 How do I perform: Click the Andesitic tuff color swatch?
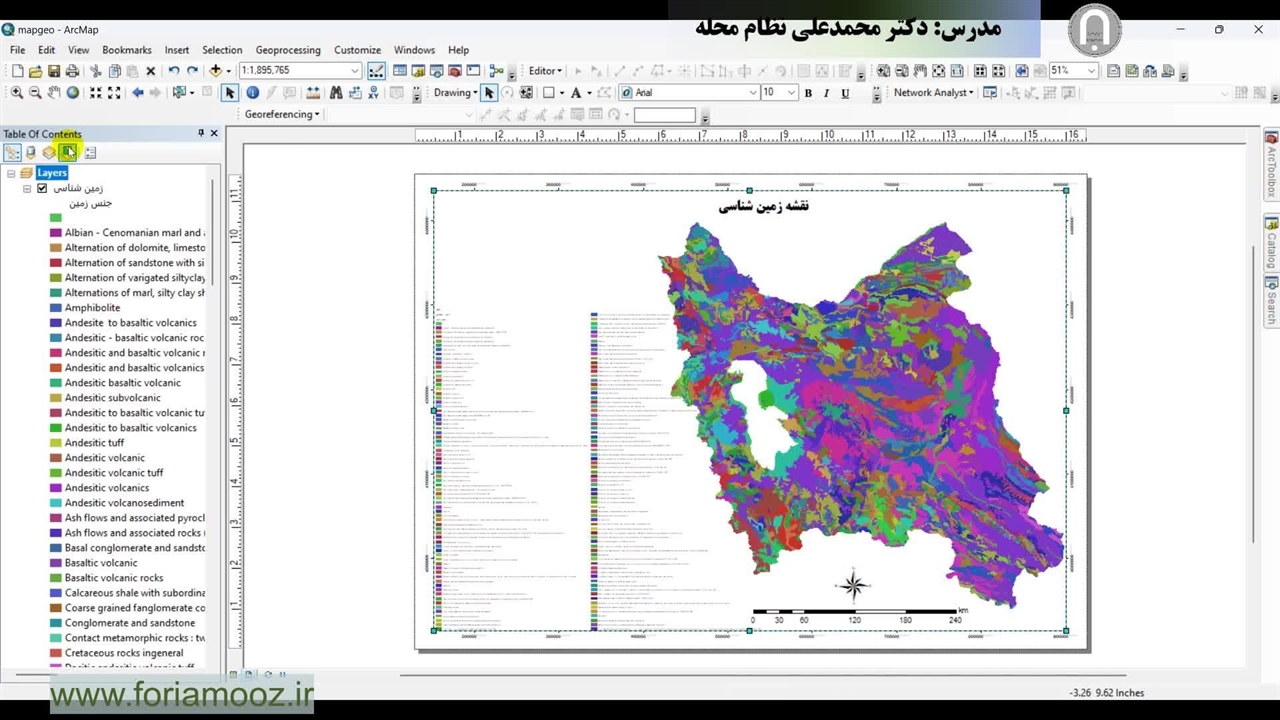point(56,443)
